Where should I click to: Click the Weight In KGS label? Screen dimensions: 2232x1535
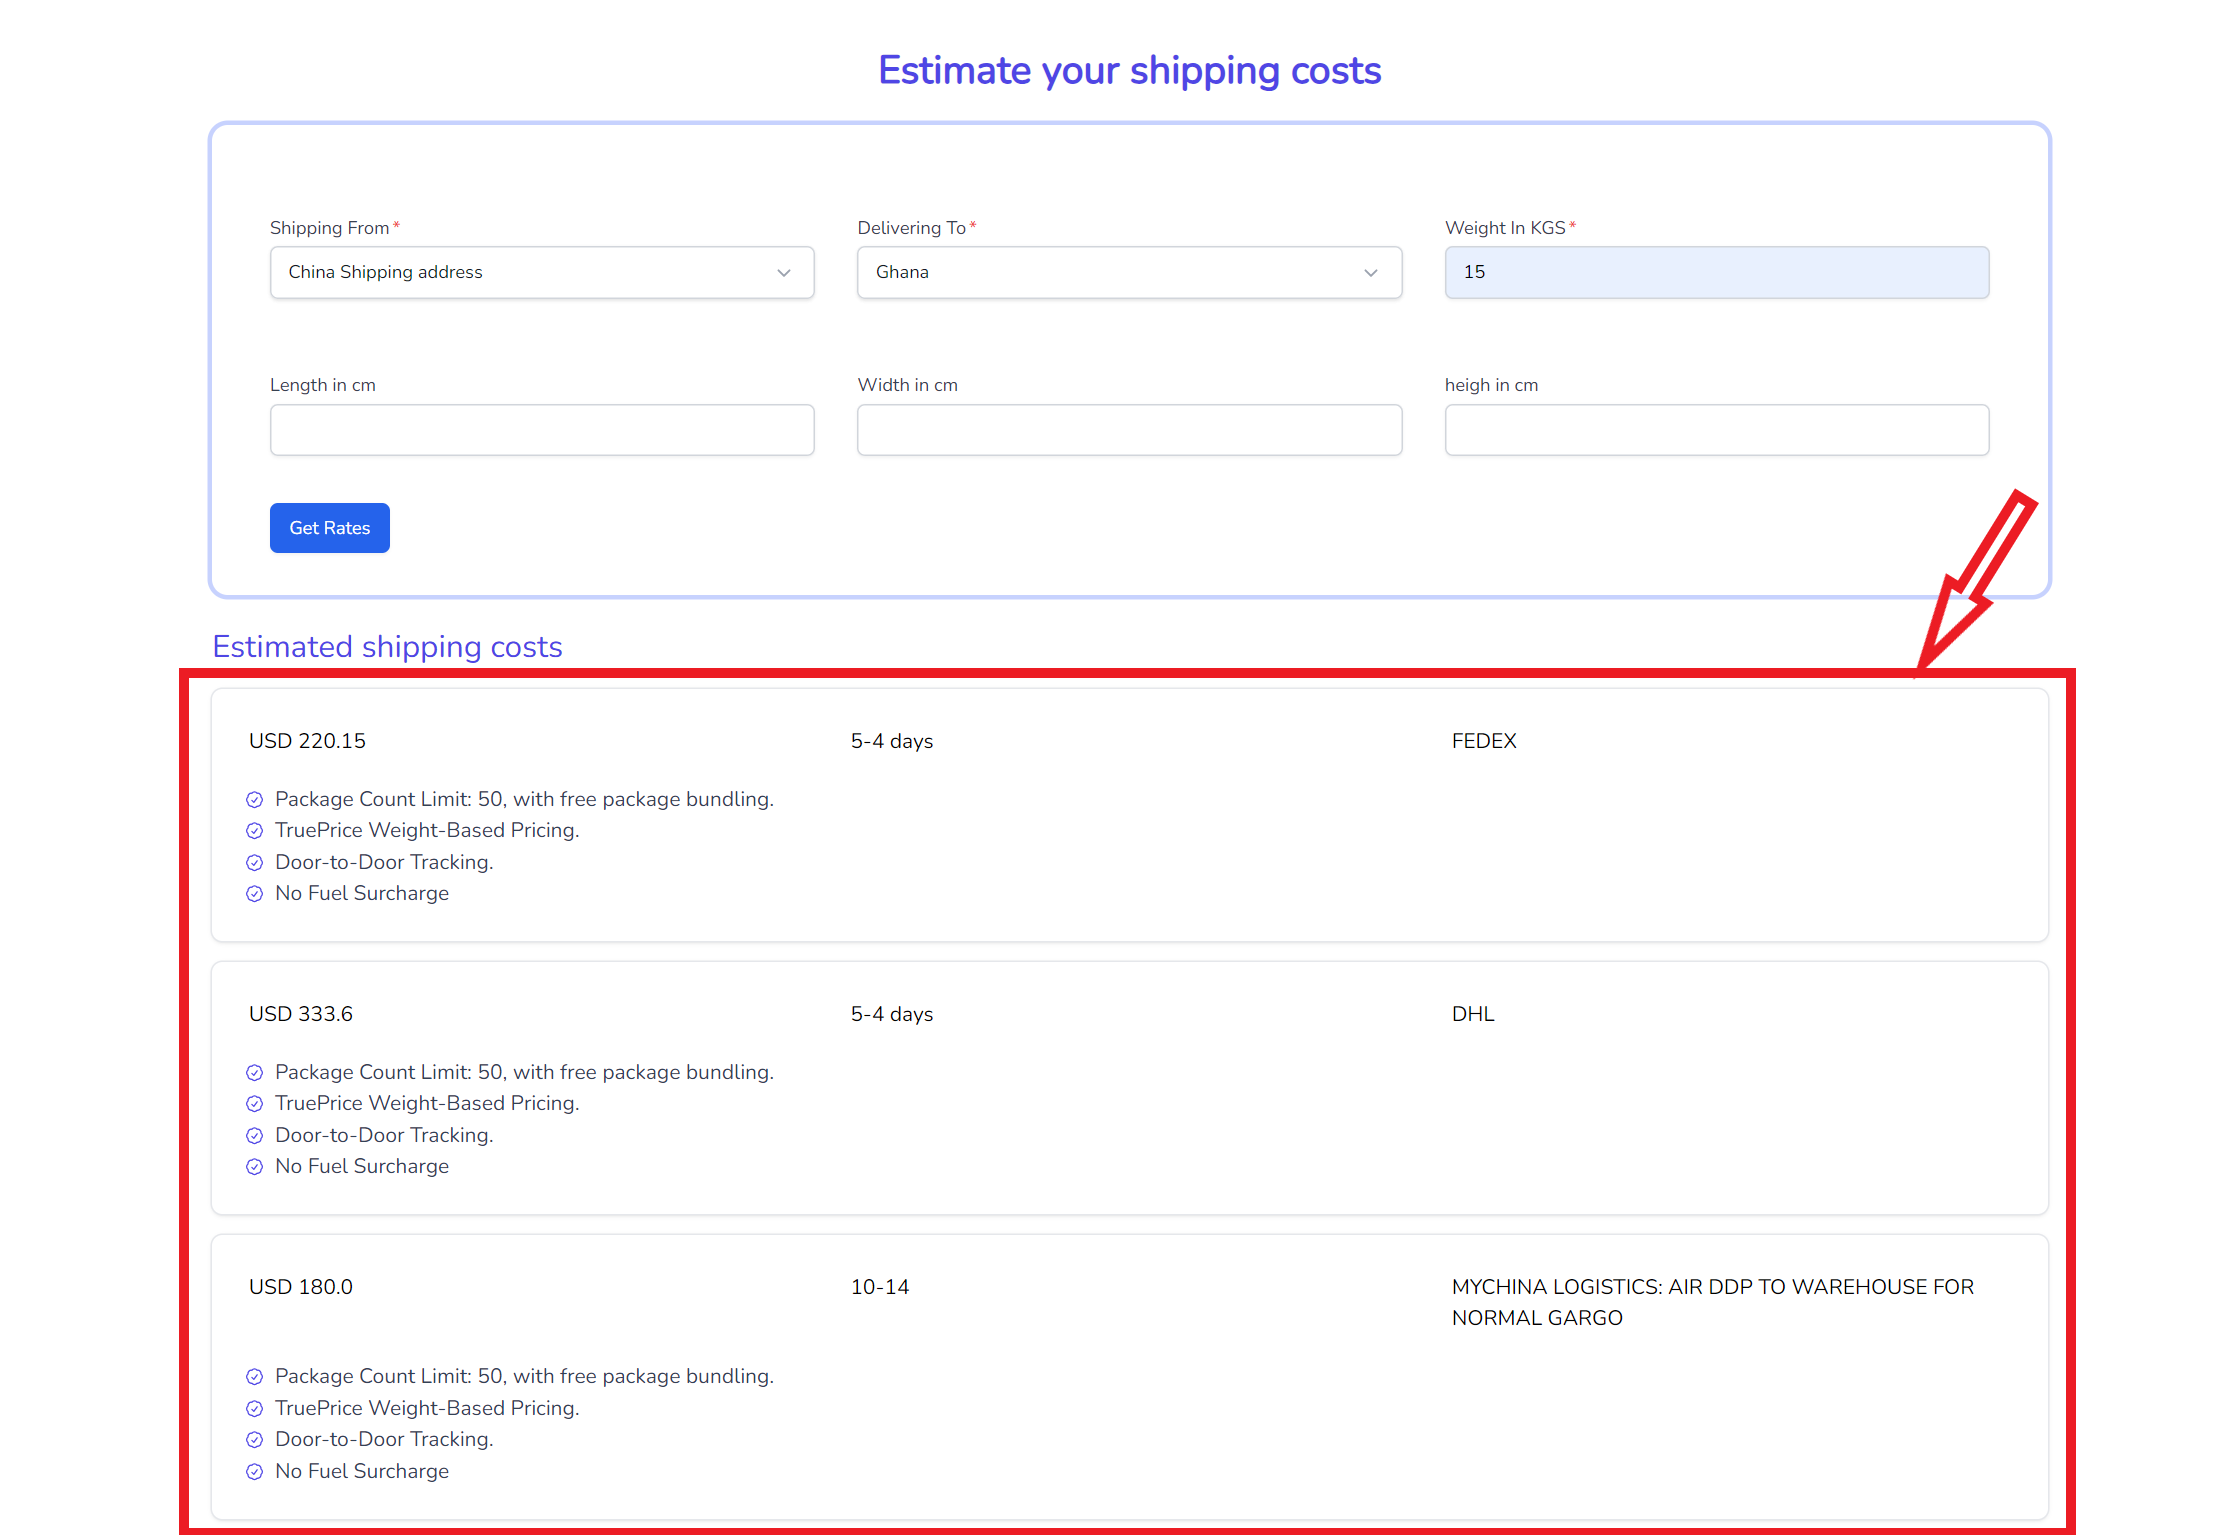(1505, 228)
